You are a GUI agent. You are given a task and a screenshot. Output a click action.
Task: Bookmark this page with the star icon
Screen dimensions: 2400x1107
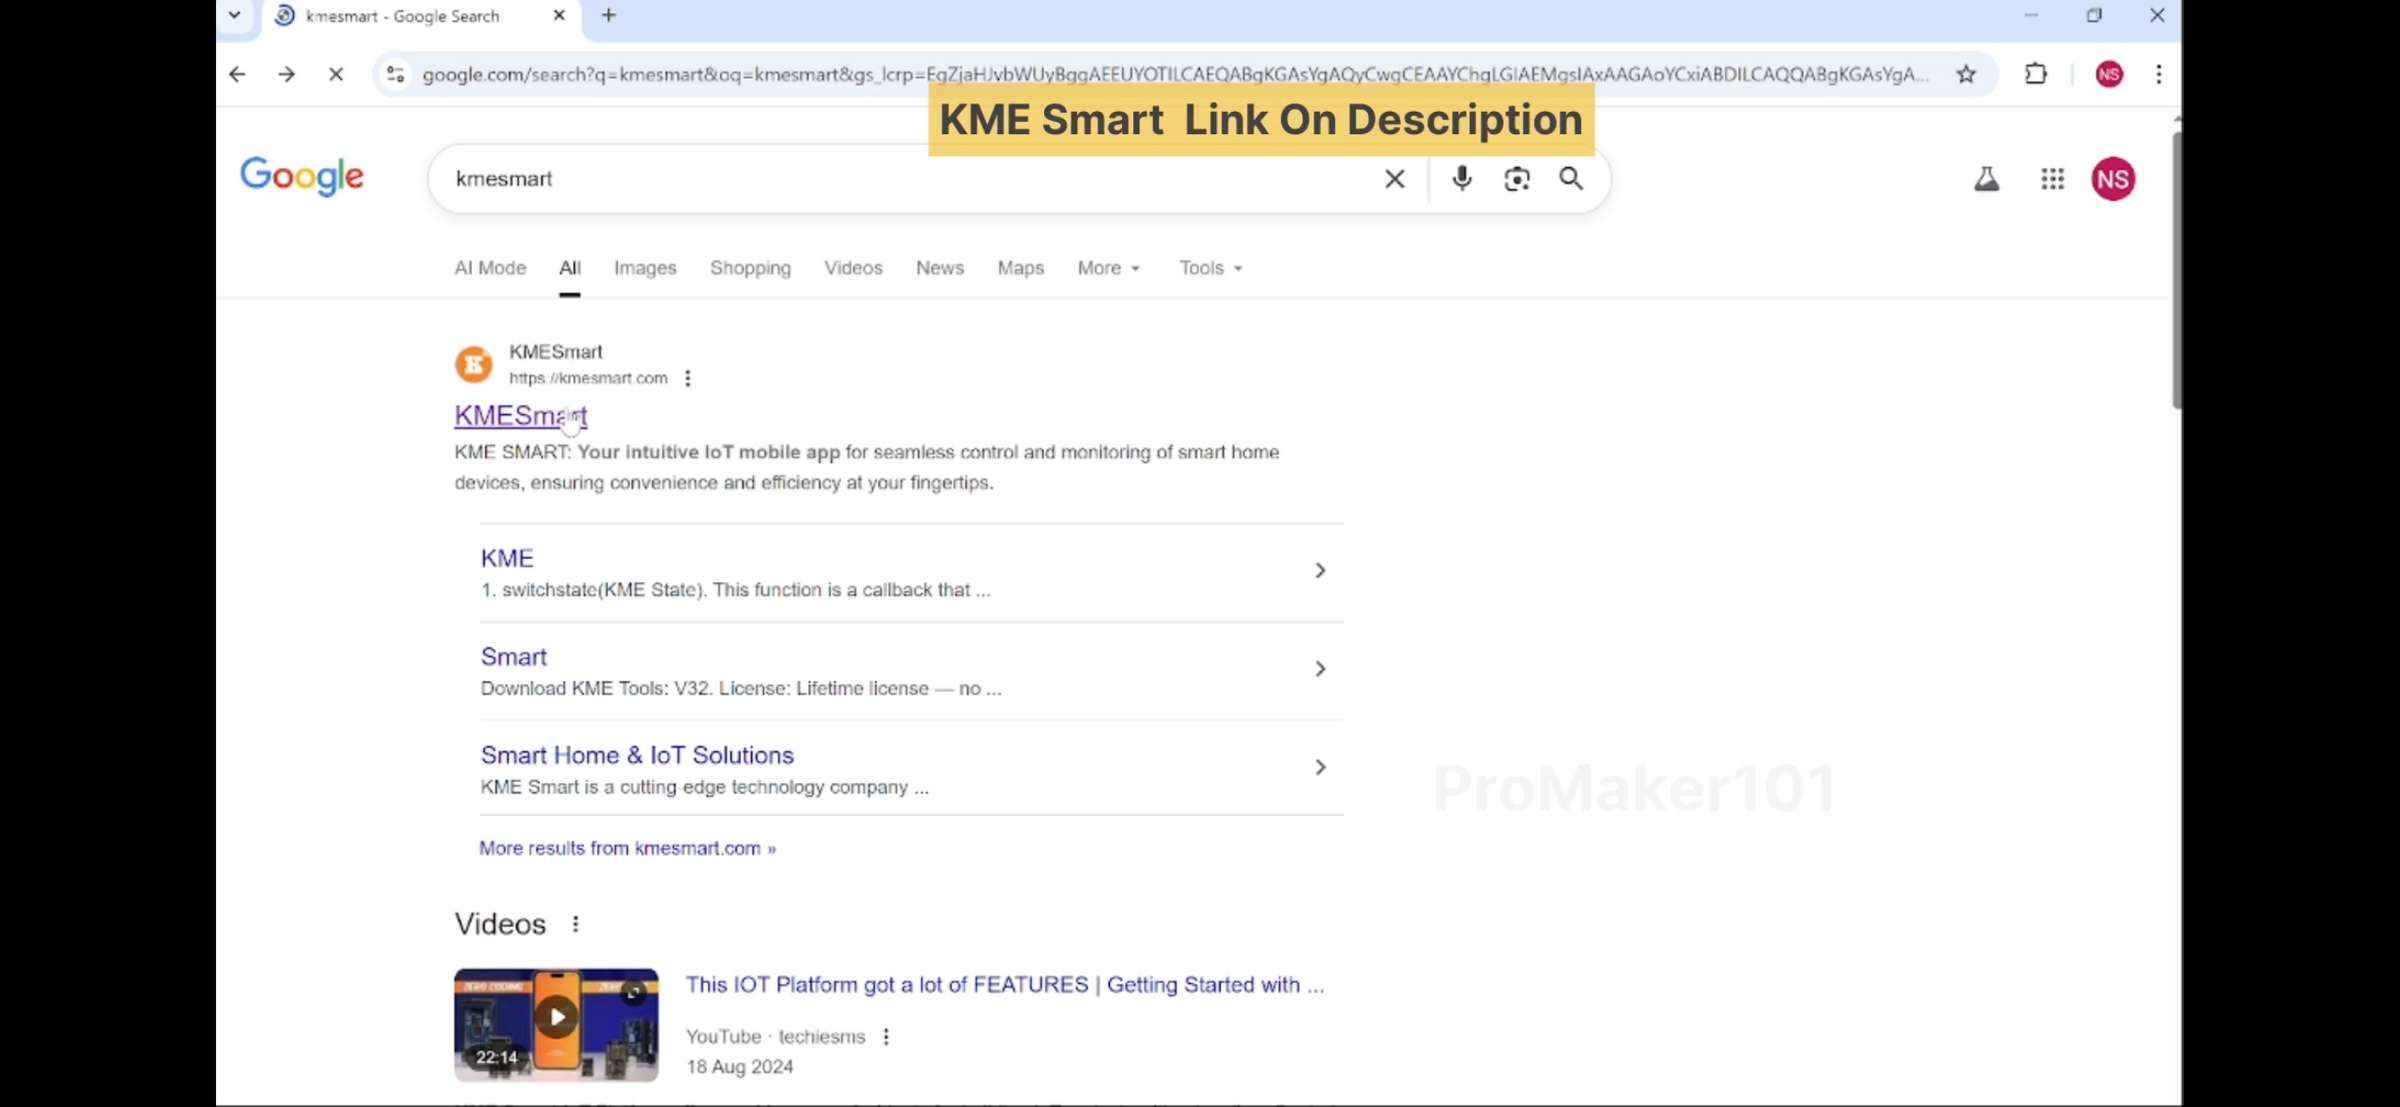click(x=1966, y=74)
